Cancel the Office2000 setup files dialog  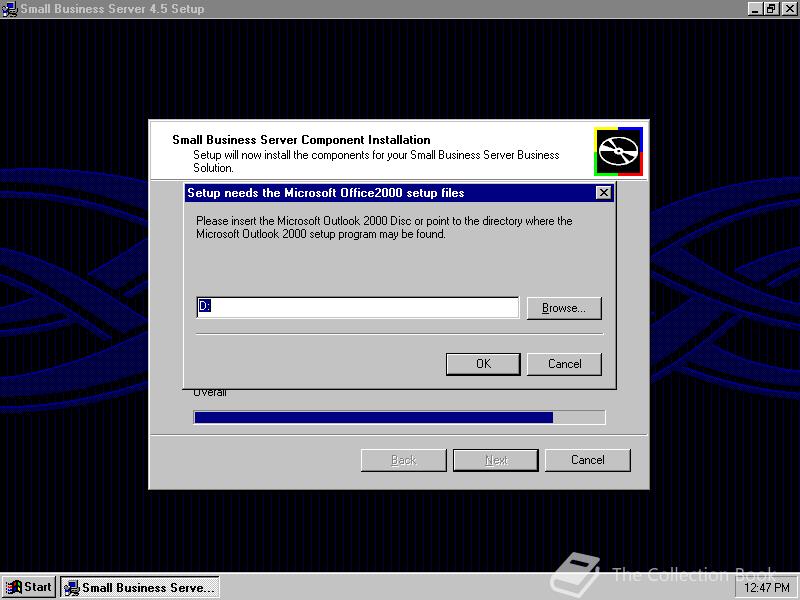coord(564,364)
